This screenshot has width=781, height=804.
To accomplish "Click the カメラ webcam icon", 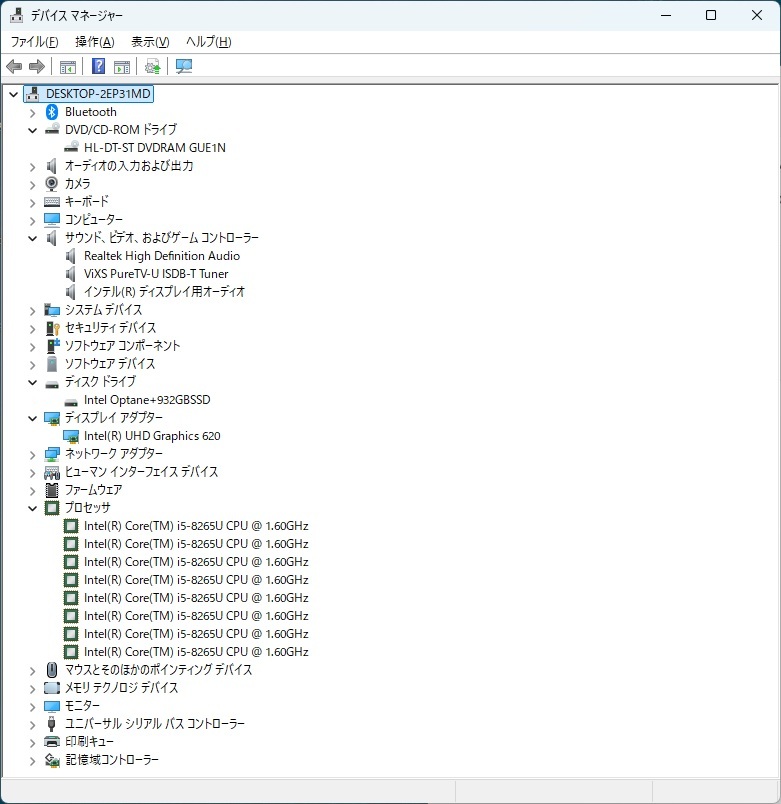I will (x=52, y=184).
